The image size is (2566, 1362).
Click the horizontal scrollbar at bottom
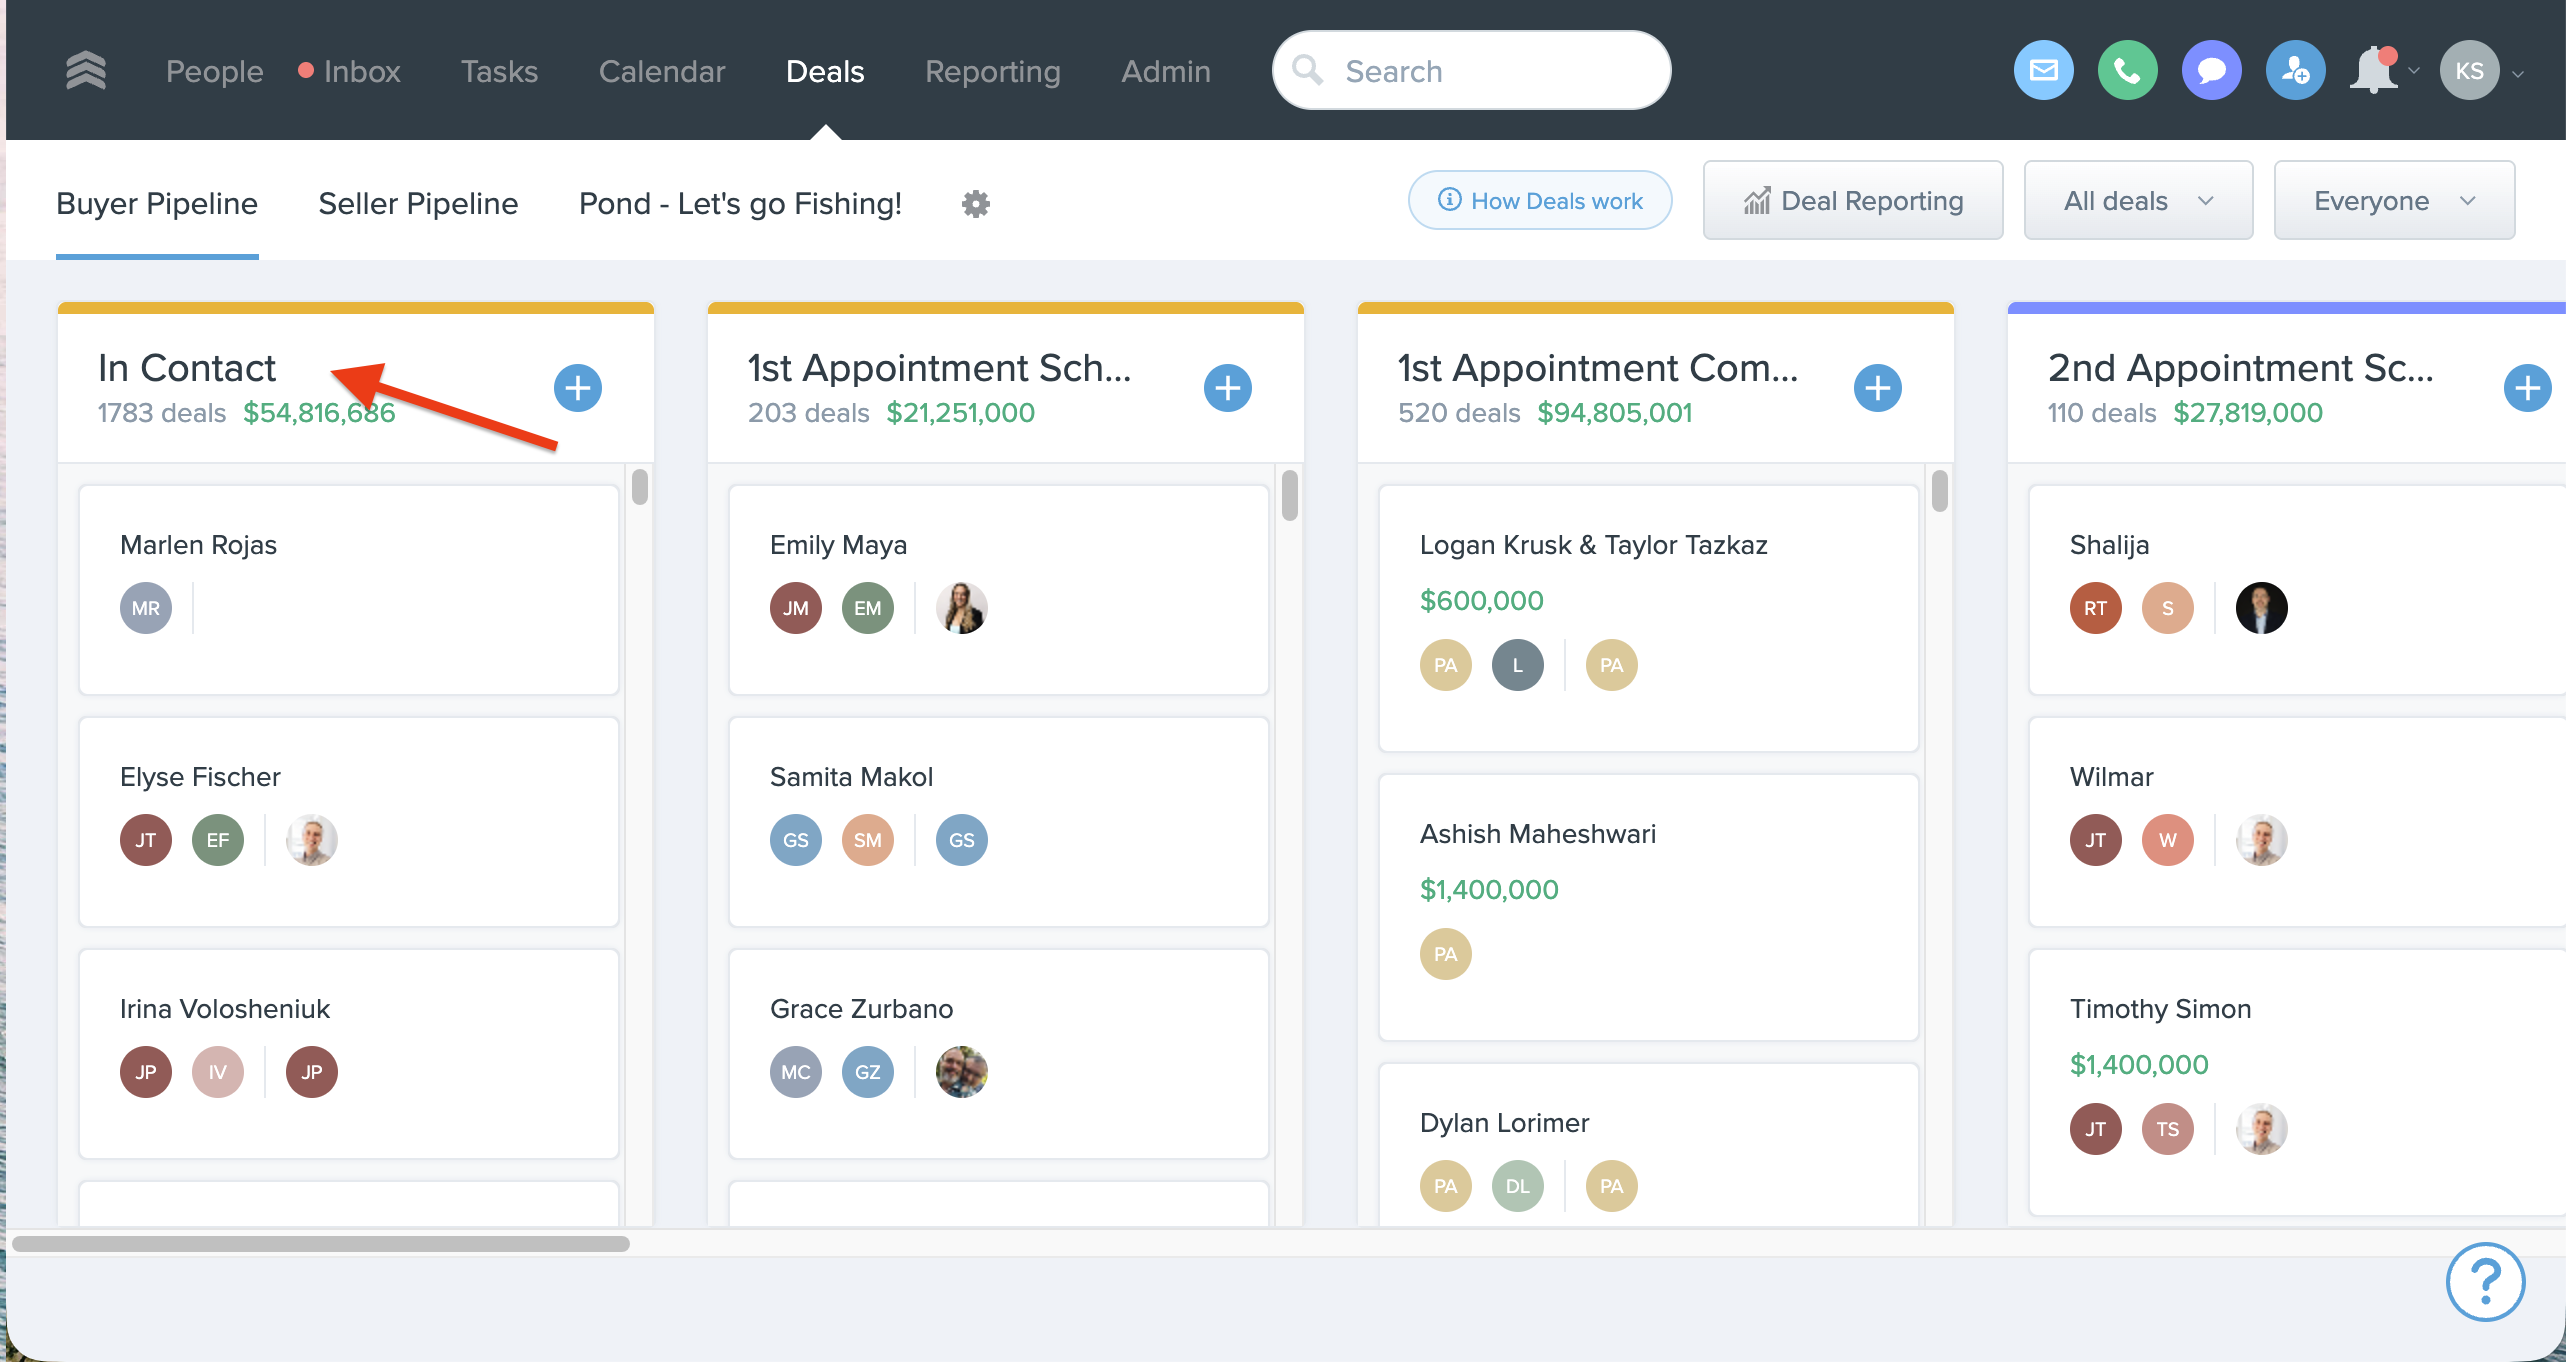pyautogui.click(x=320, y=1244)
